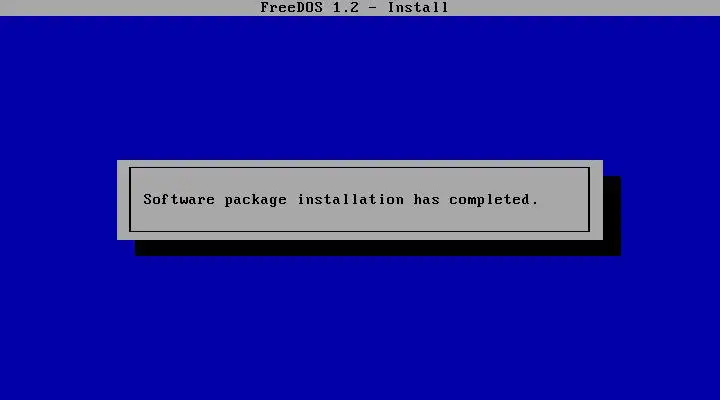The height and width of the screenshot is (400, 720).
Task: Click the word "Software" in the dialog
Action: (x=179, y=199)
